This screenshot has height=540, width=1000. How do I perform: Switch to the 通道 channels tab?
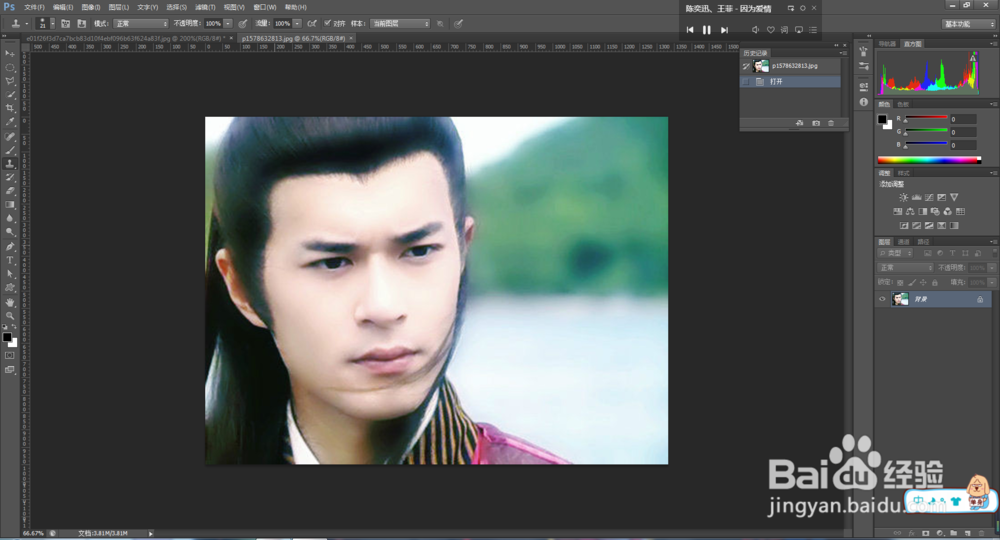[904, 242]
